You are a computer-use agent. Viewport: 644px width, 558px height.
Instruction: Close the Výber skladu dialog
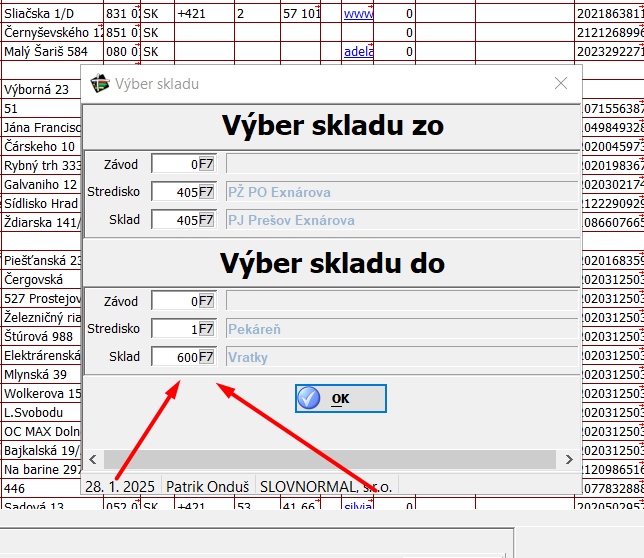pos(561,84)
